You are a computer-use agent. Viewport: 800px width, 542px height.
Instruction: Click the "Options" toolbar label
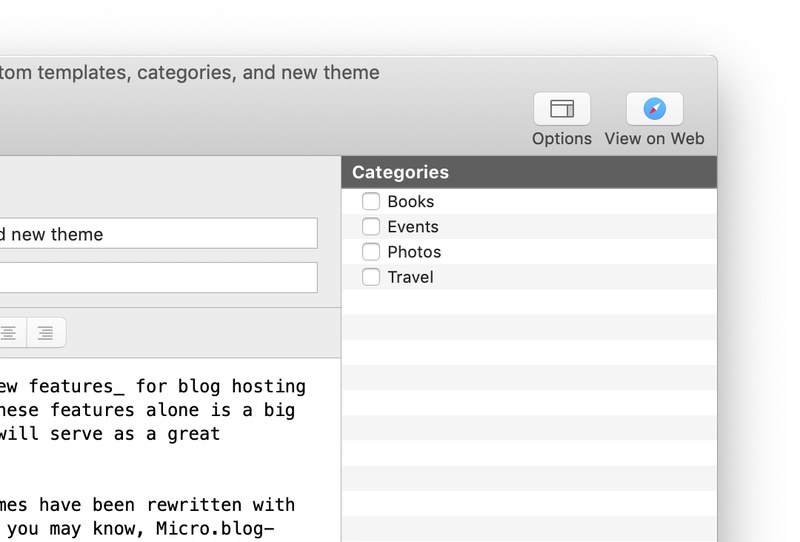click(562, 139)
